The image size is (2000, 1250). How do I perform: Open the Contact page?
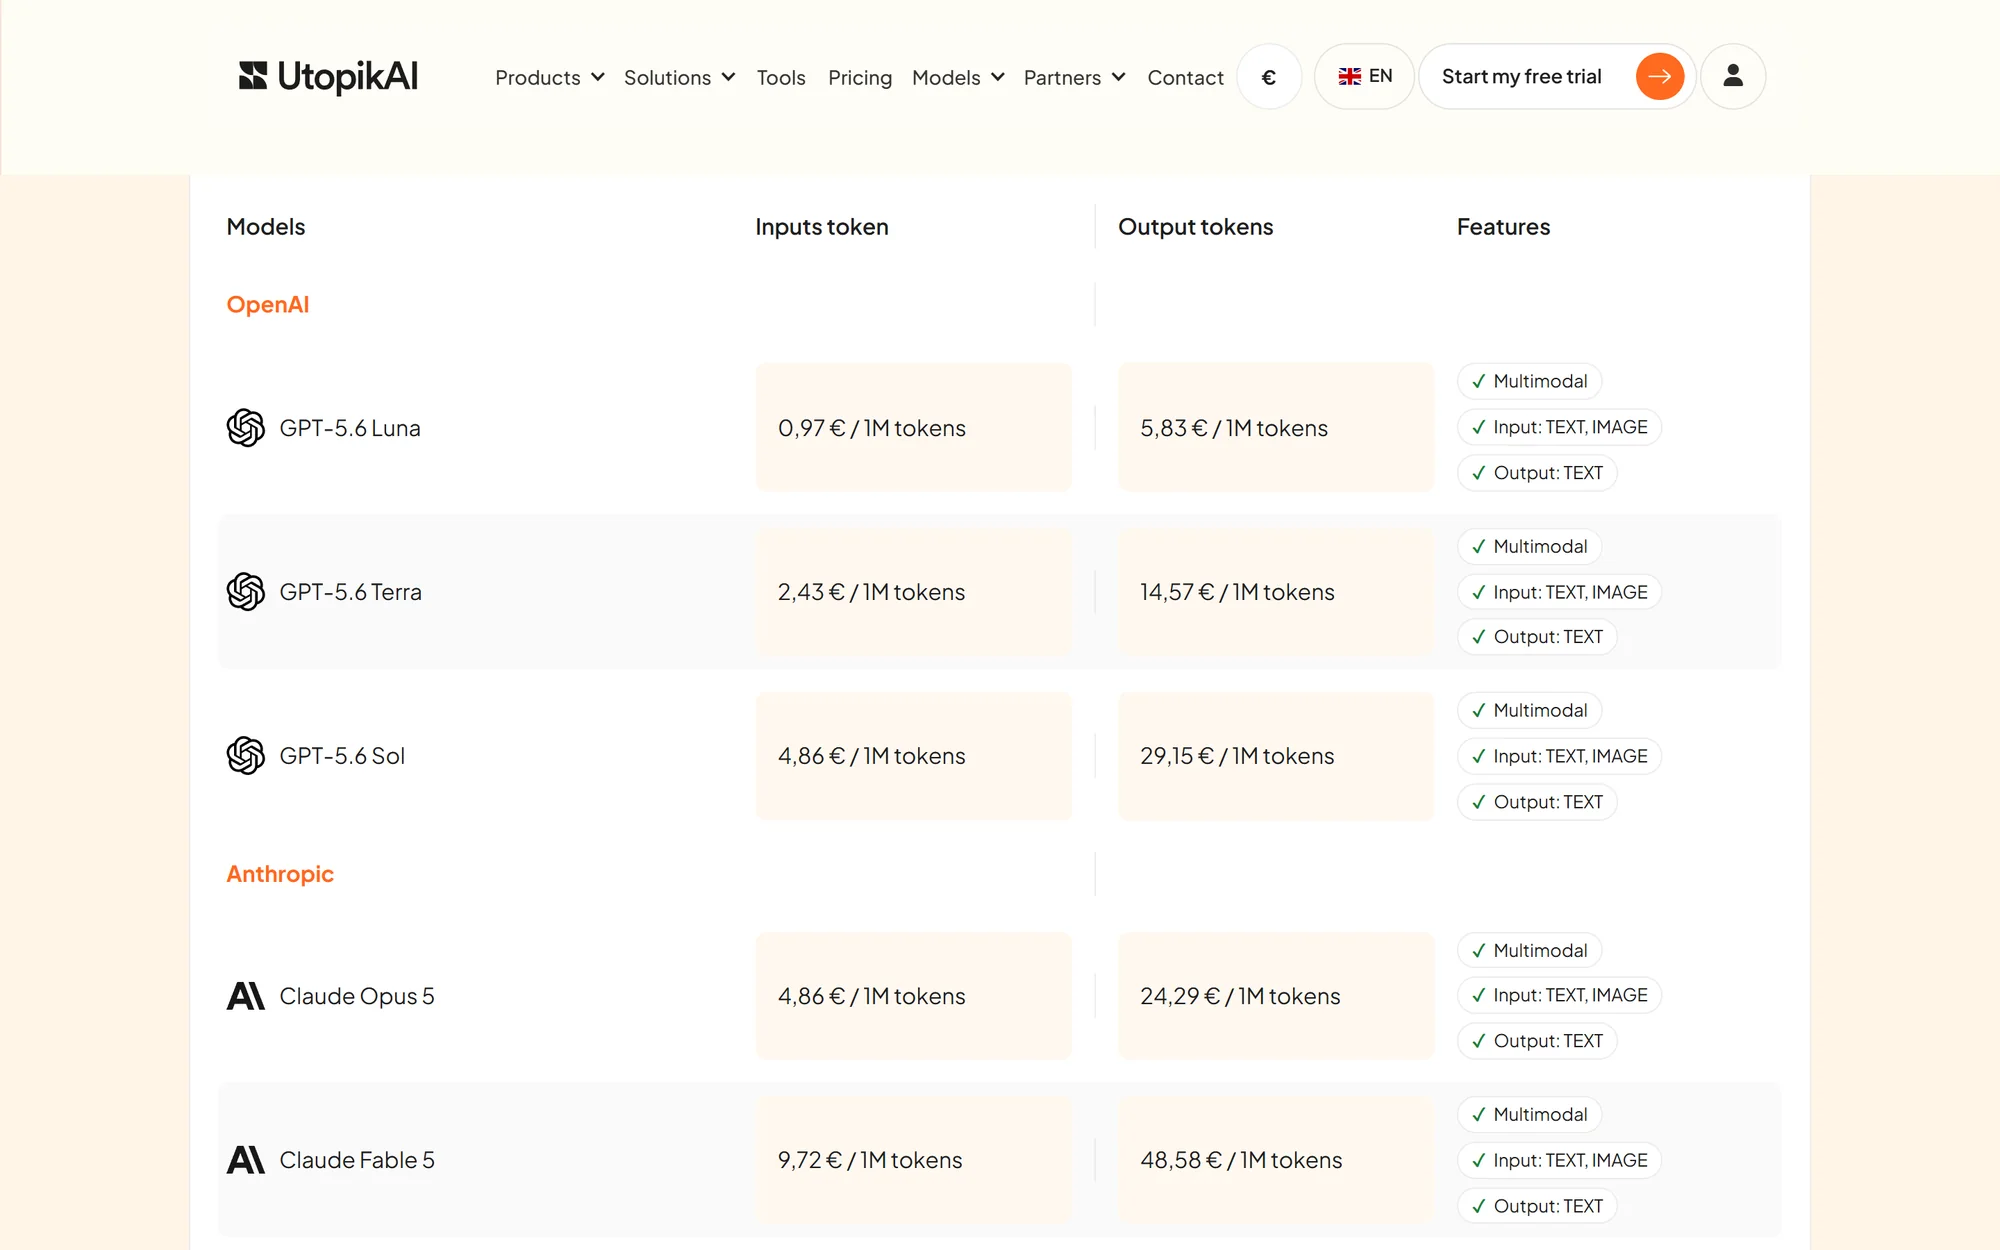pyautogui.click(x=1185, y=77)
